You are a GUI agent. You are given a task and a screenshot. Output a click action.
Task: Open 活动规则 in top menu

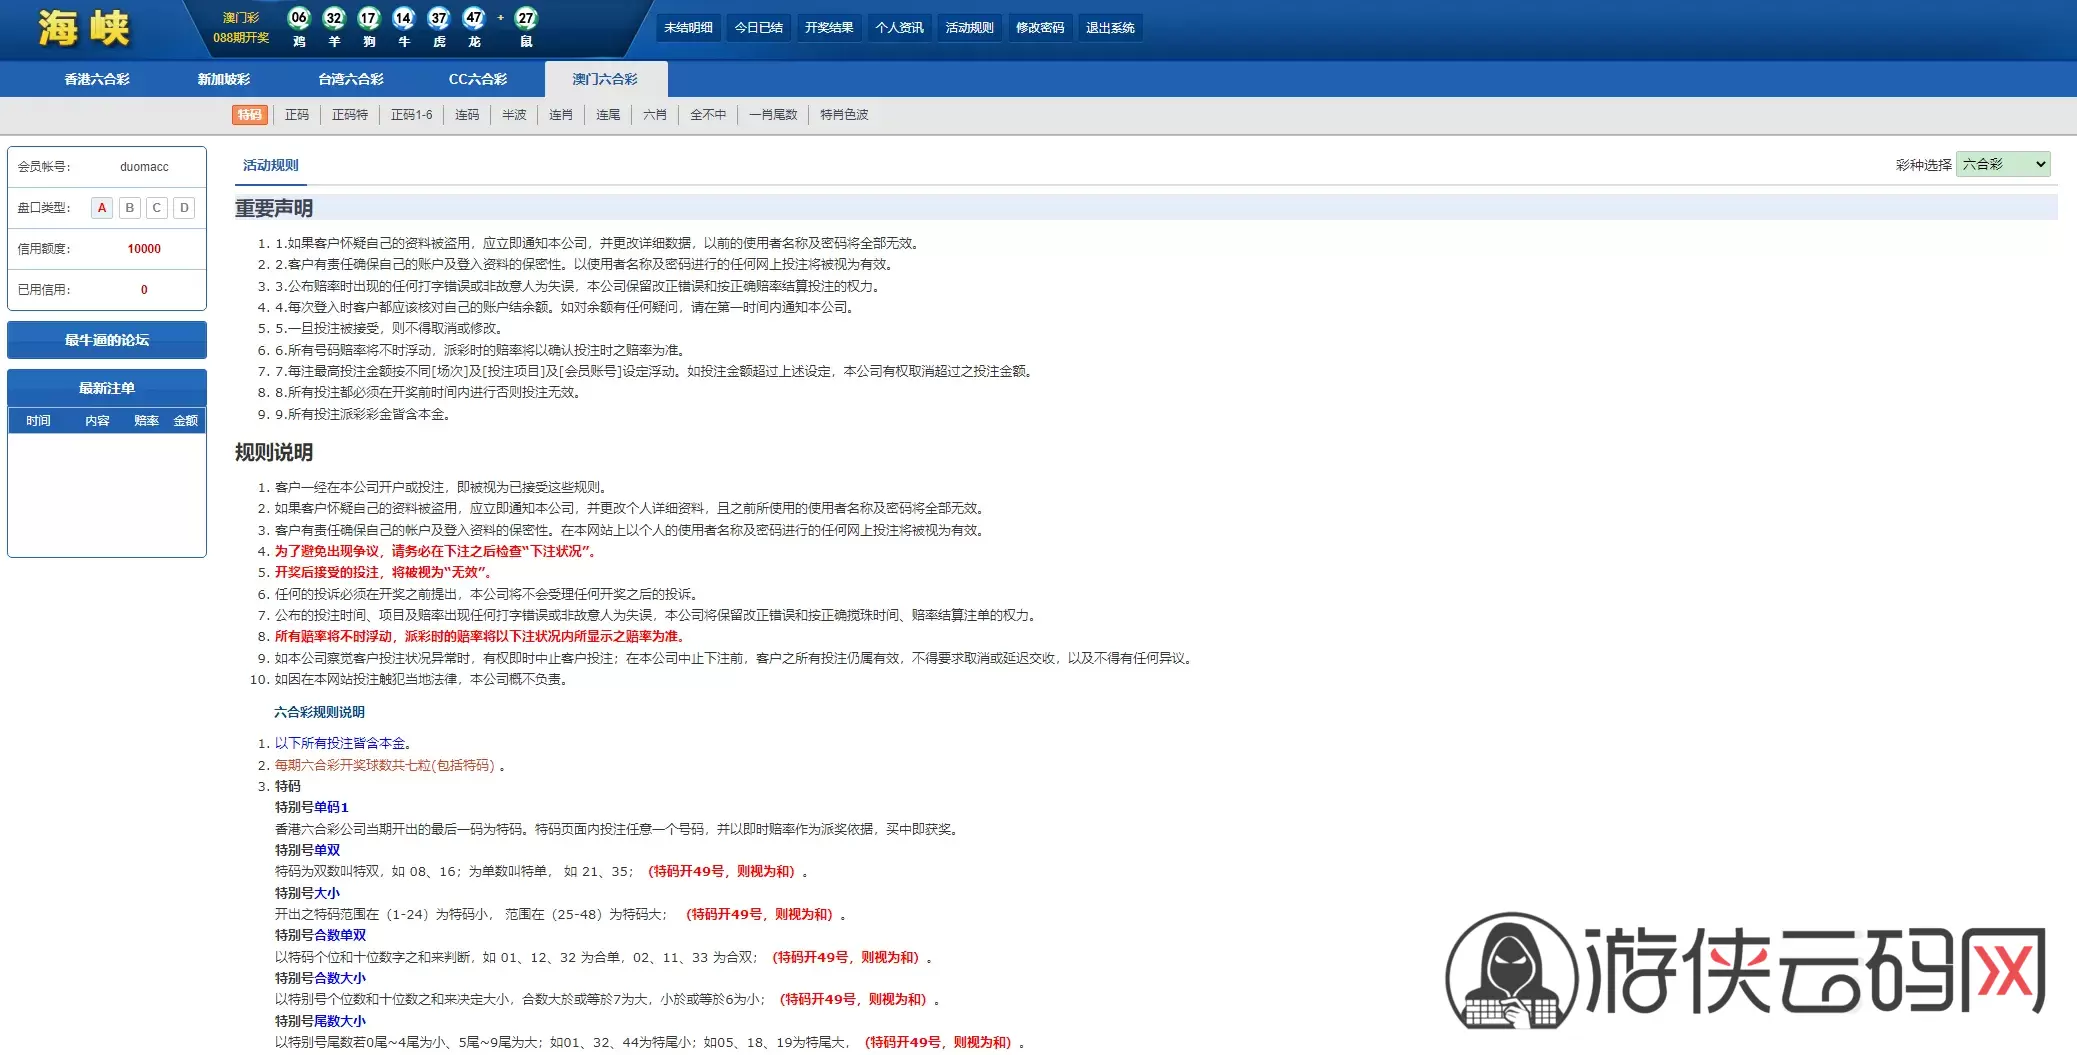(x=970, y=28)
